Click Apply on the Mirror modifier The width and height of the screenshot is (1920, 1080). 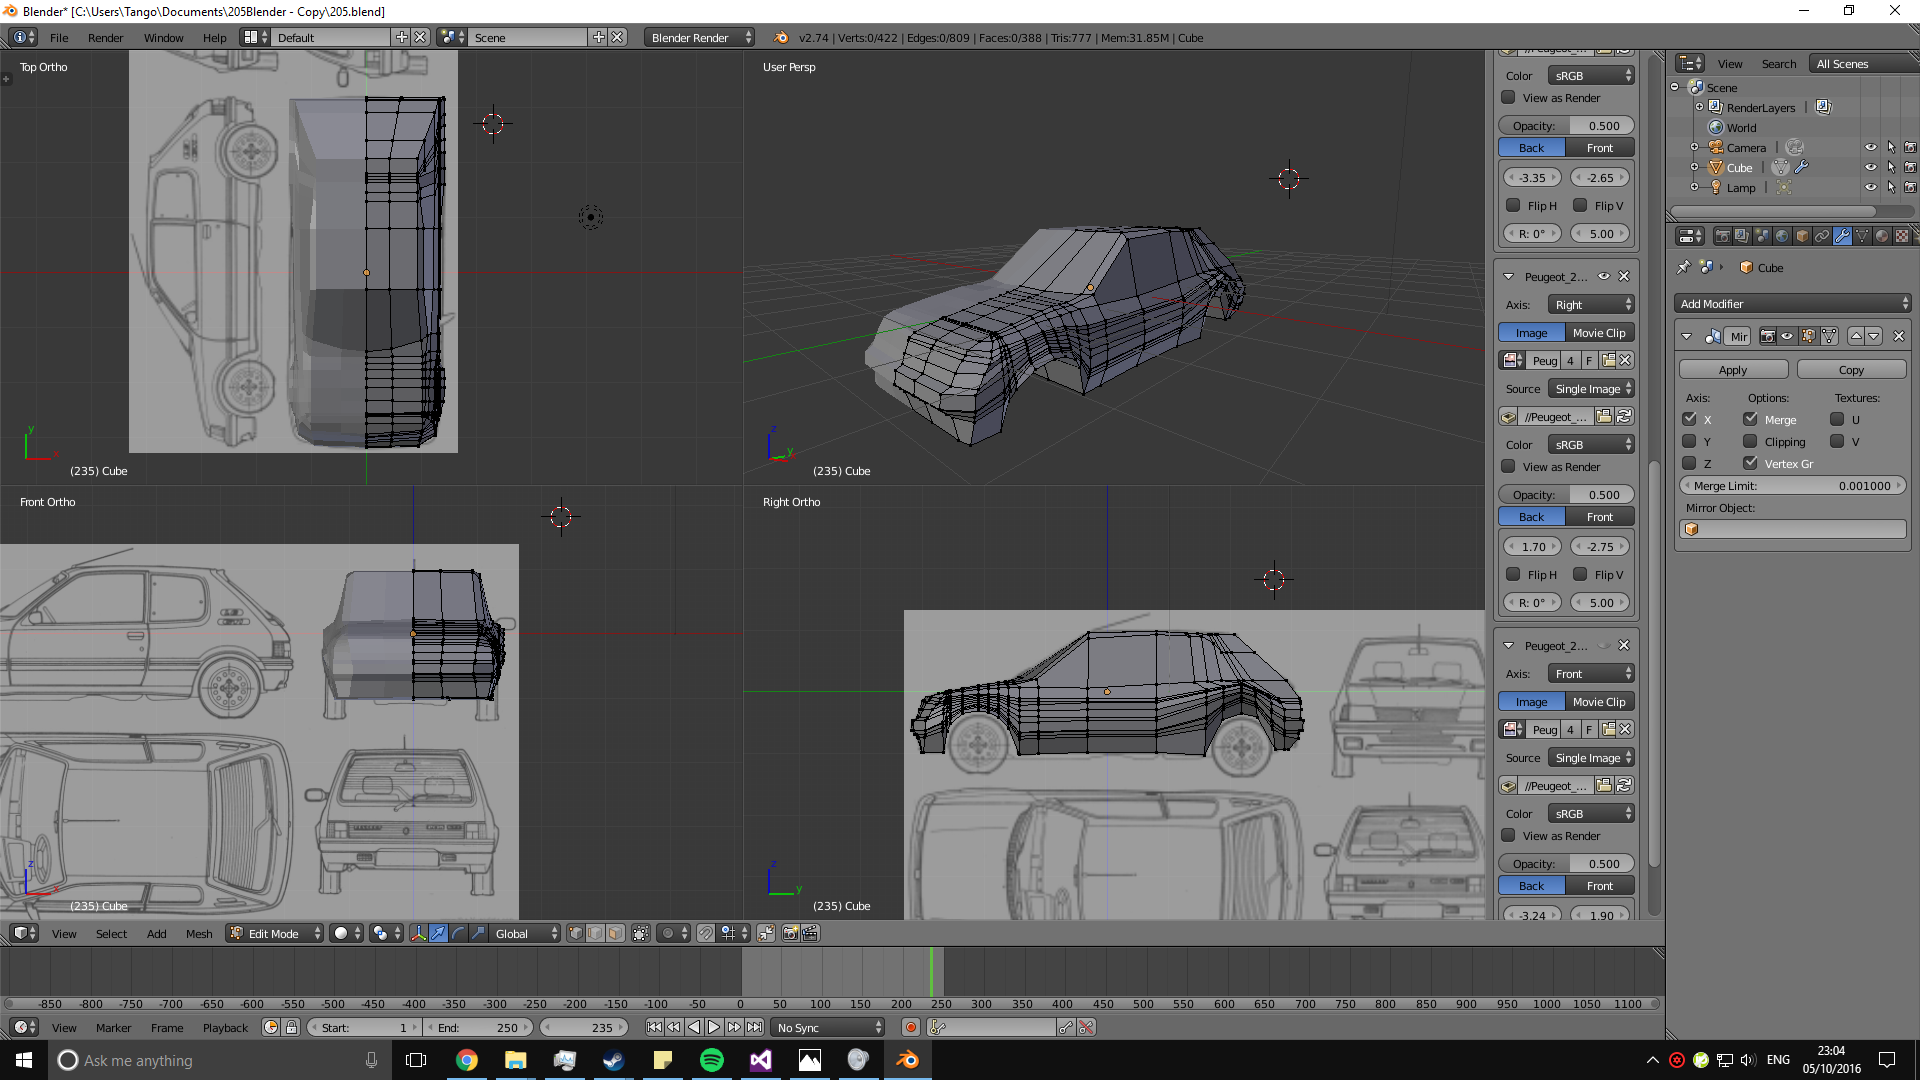(1732, 369)
